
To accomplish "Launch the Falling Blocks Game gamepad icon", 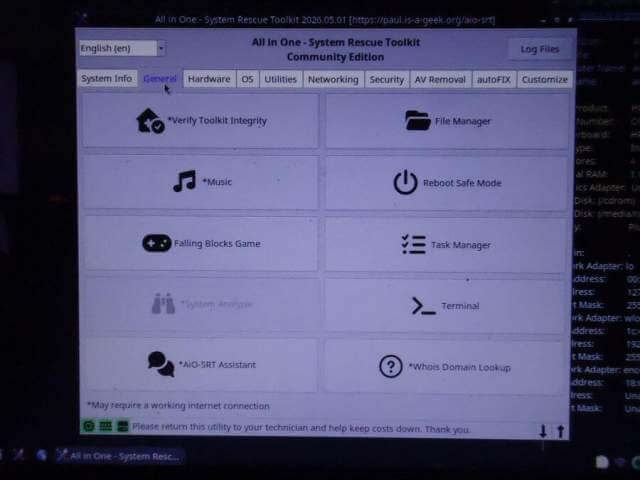I will (x=156, y=243).
